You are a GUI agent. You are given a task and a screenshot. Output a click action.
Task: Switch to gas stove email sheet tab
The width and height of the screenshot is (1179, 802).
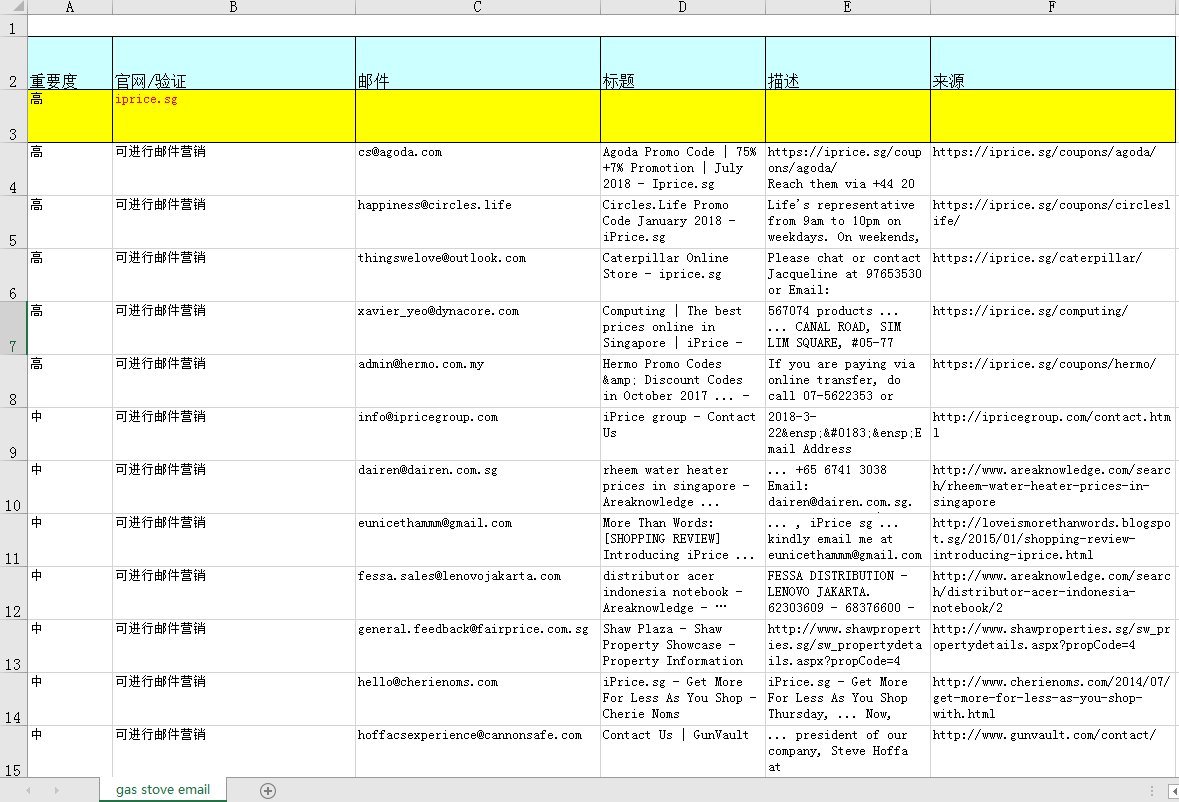162,789
